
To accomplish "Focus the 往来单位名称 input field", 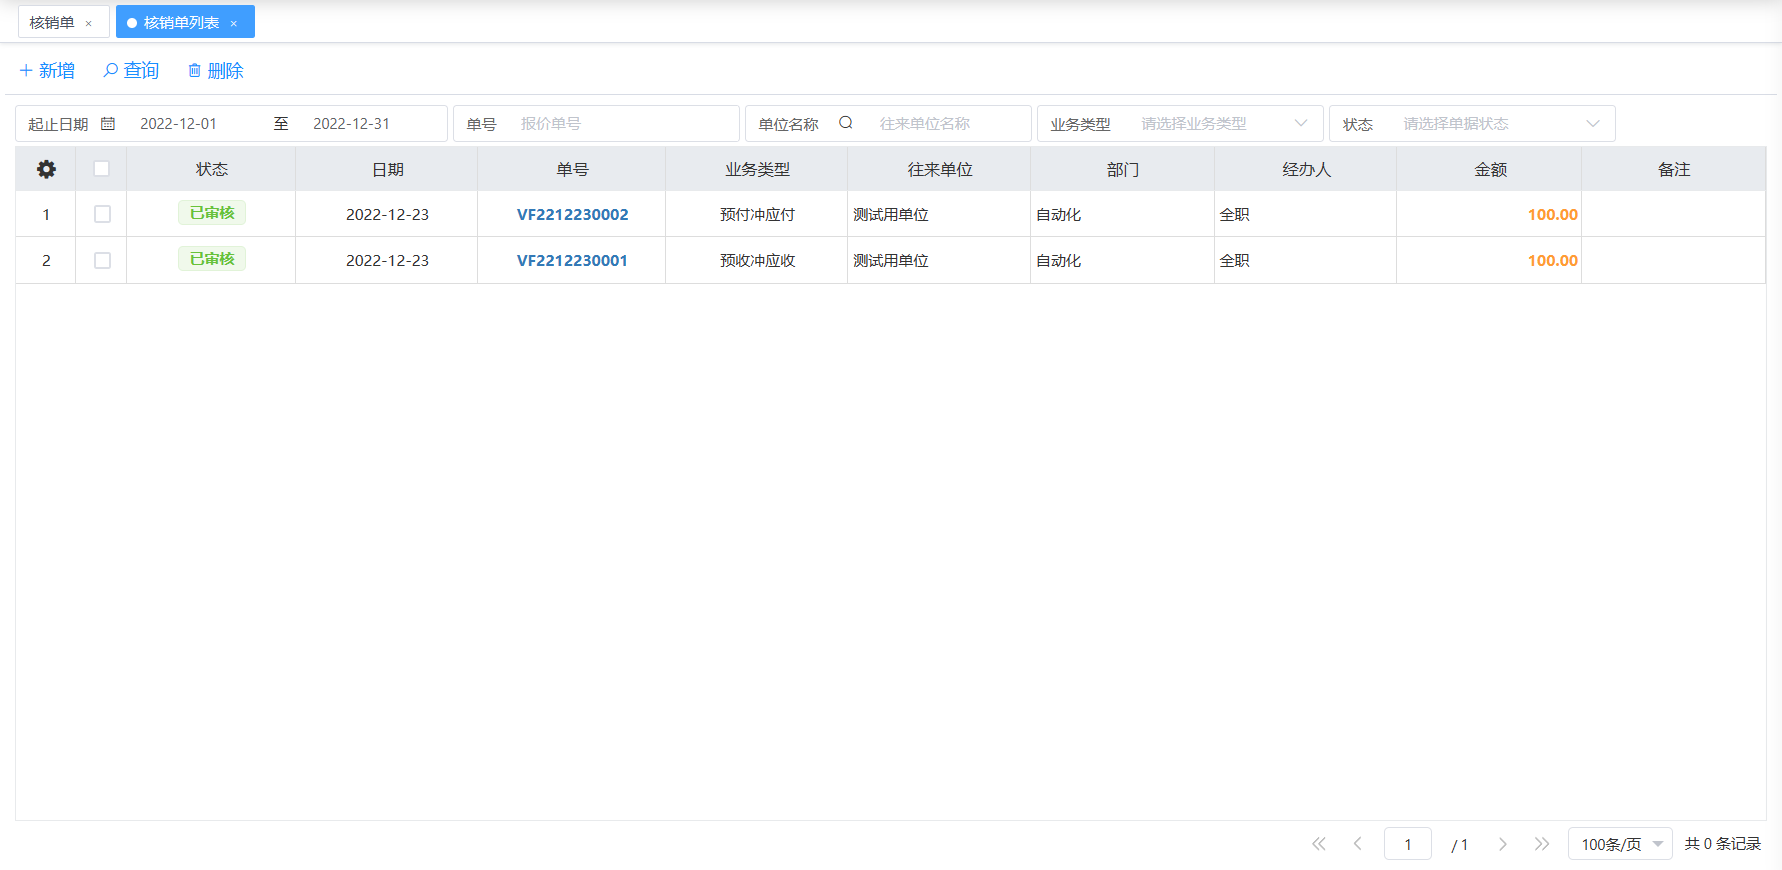I will click(x=950, y=123).
